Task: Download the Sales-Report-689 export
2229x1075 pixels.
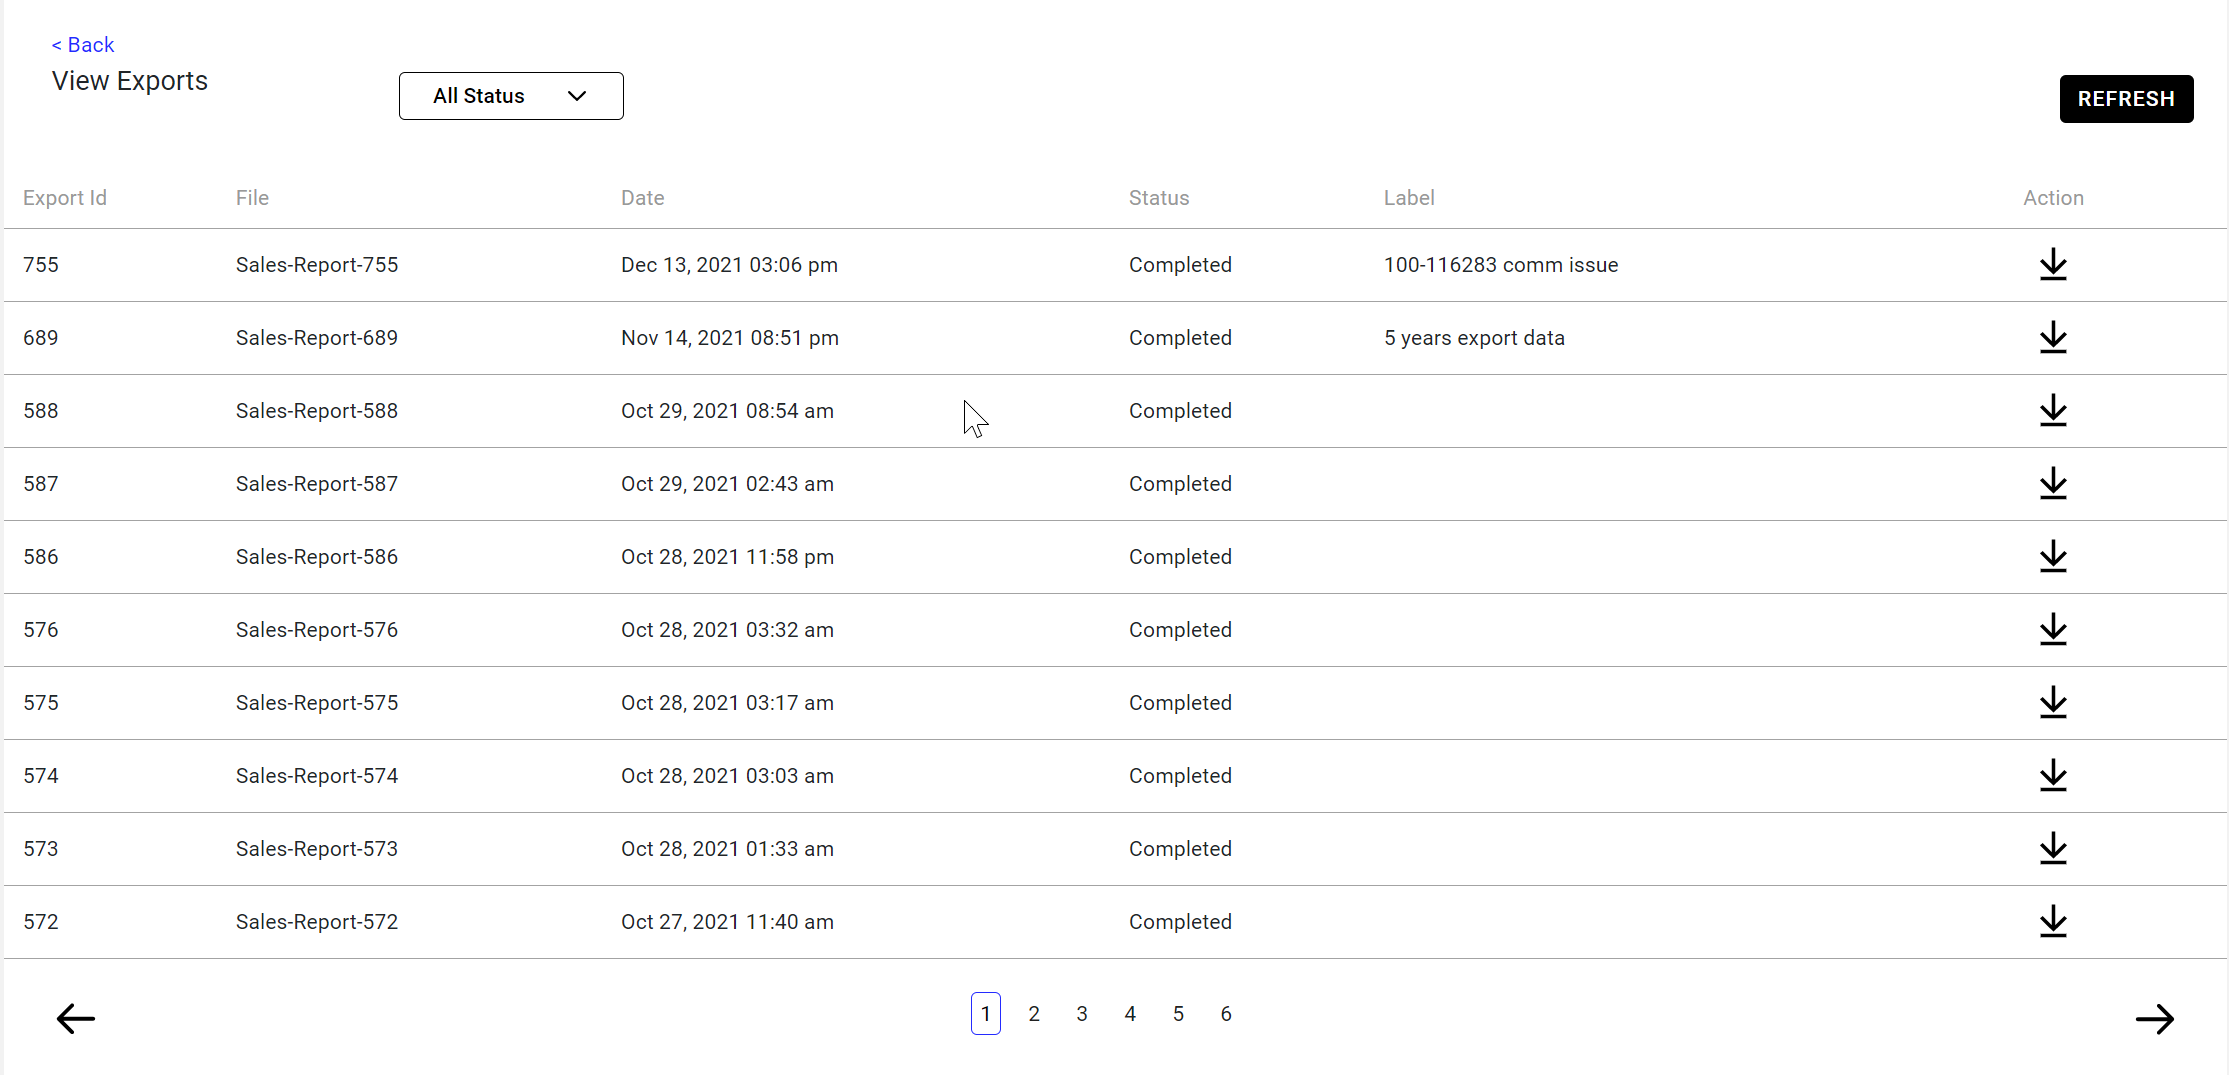Action: pyautogui.click(x=2052, y=338)
